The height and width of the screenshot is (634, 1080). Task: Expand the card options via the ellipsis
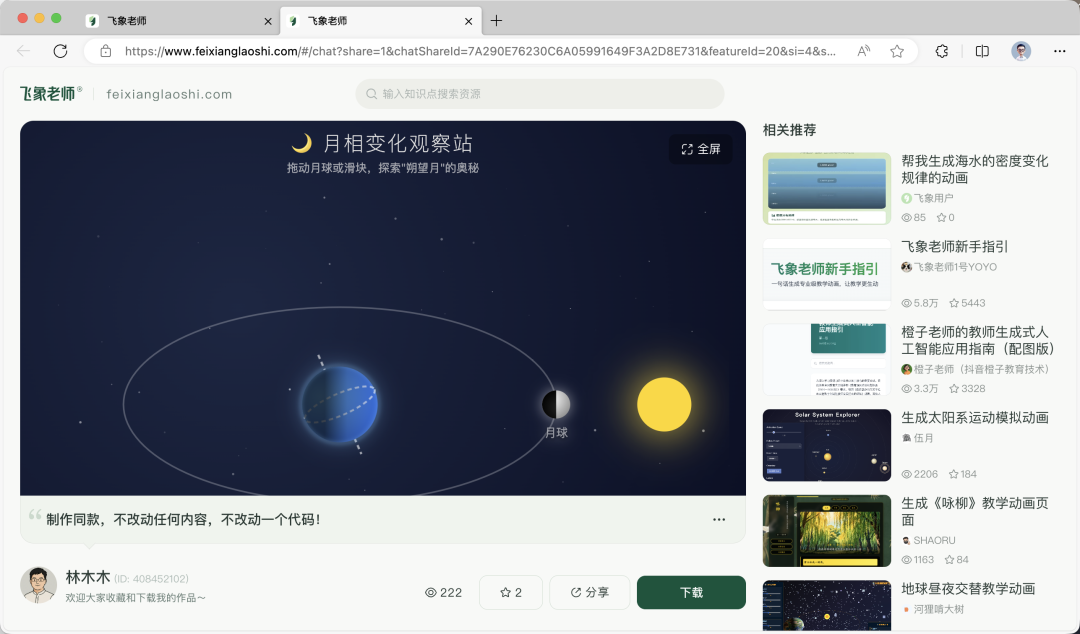[x=719, y=519]
